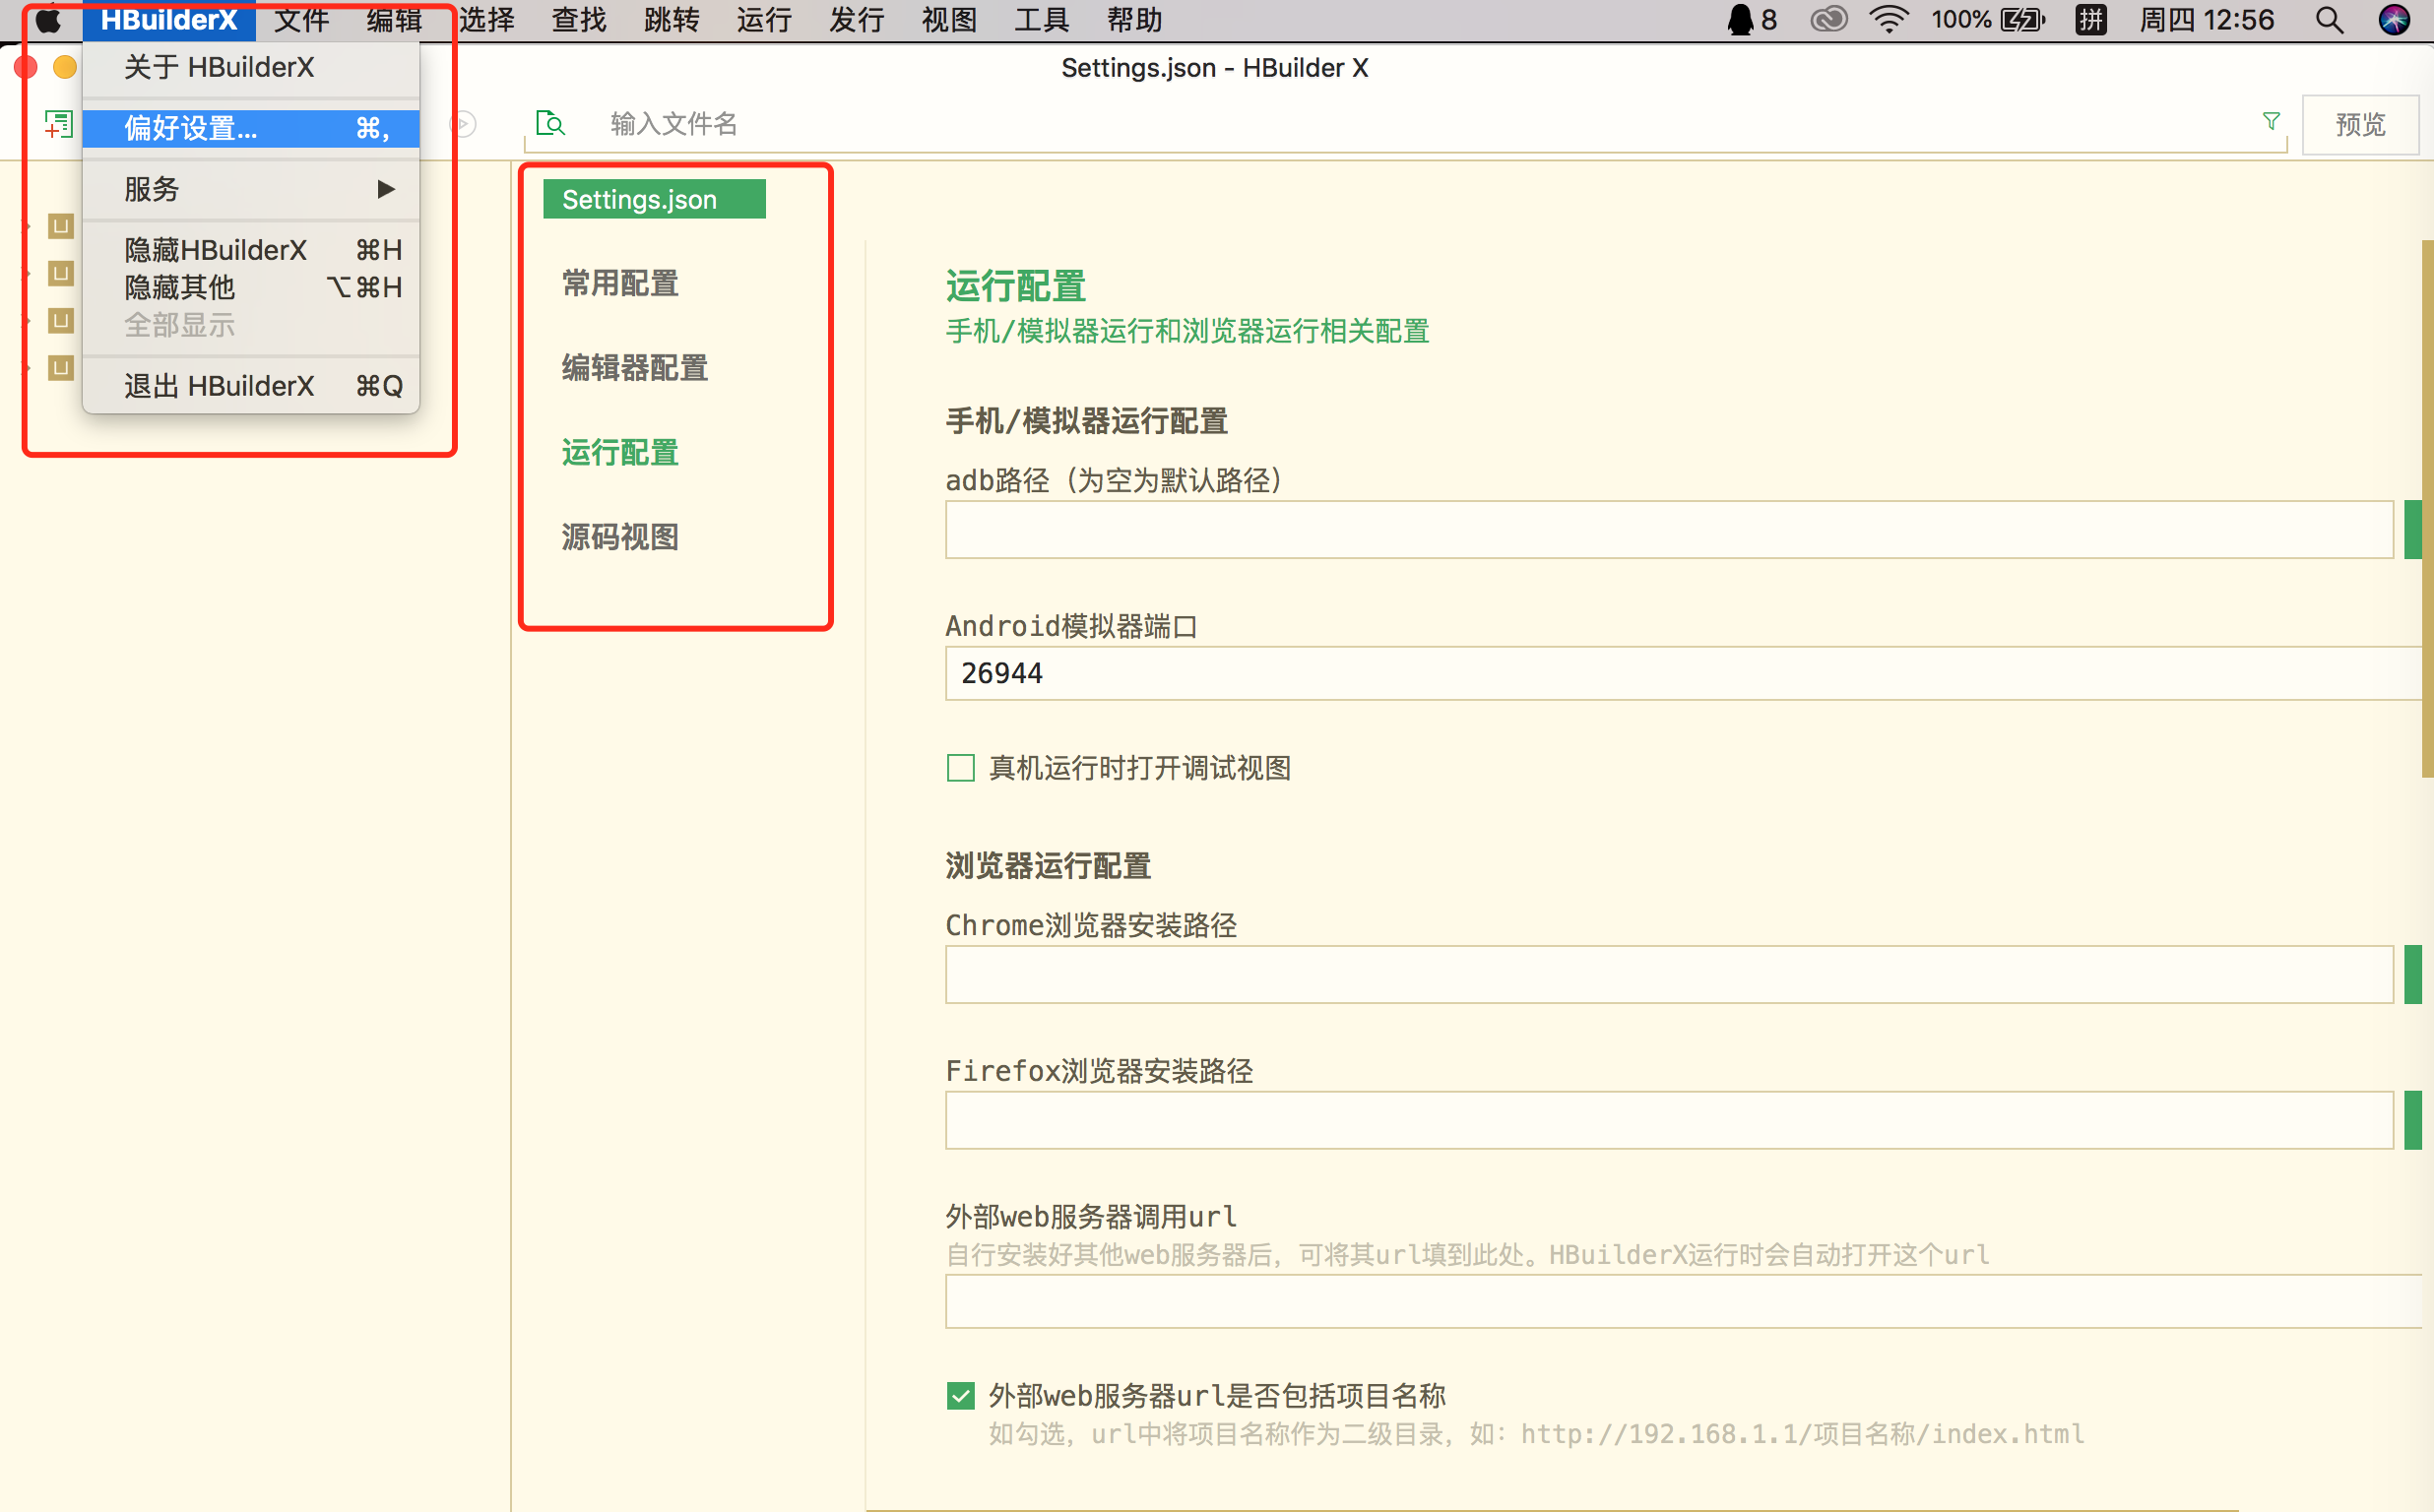Uncheck 外部web服务器url是否包括项目名称
The width and height of the screenshot is (2434, 1512).
960,1395
